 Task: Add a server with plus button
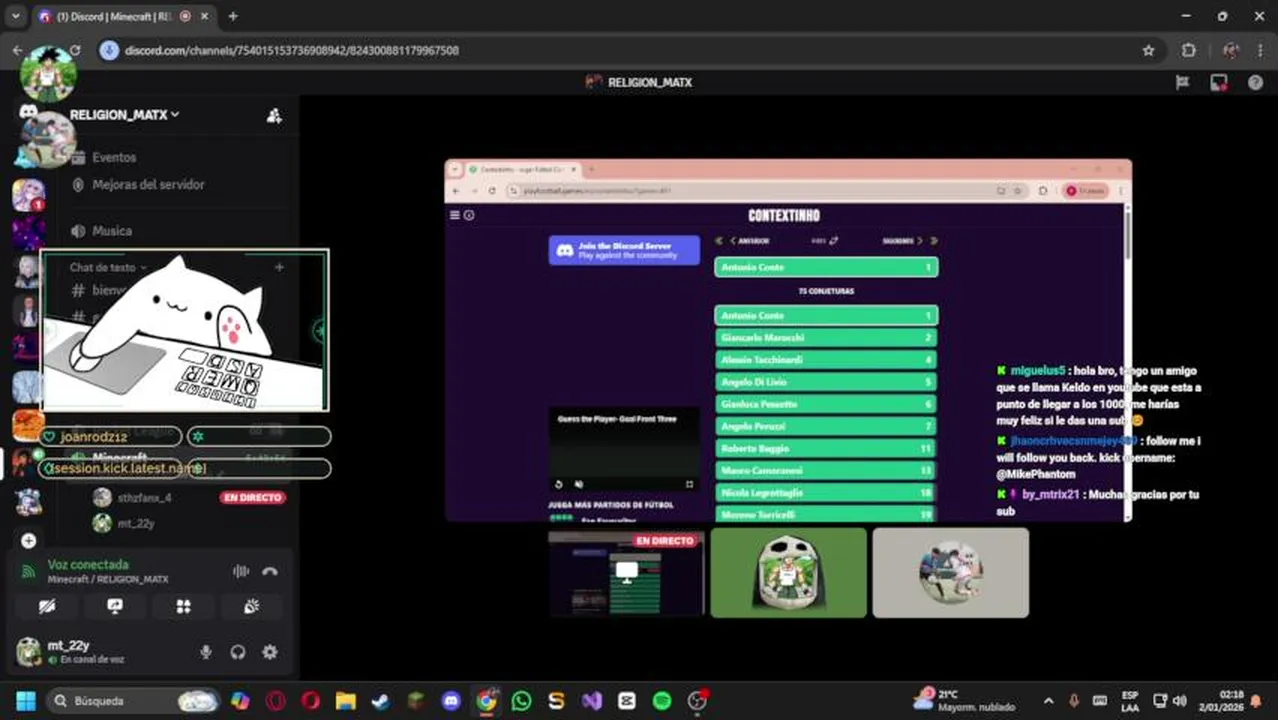pos(28,541)
